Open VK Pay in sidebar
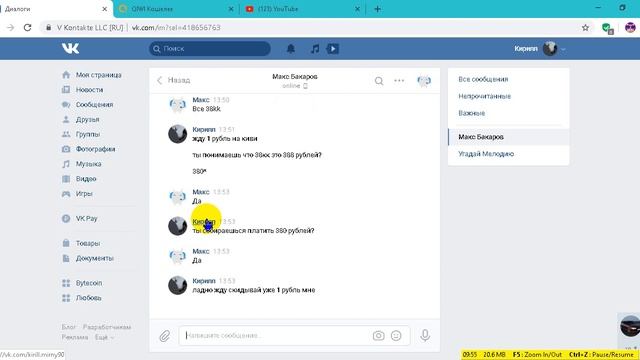Image resolution: width=640 pixels, height=360 pixels. point(87,218)
